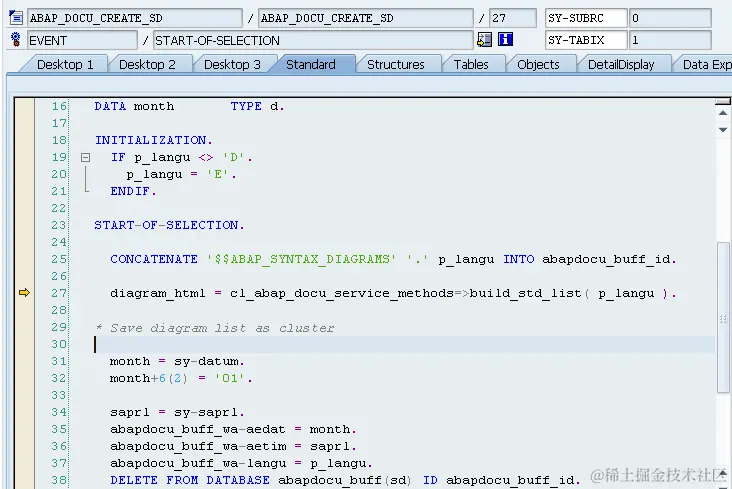
Task: Click the month = sy-datum statement
Action: [177, 361]
